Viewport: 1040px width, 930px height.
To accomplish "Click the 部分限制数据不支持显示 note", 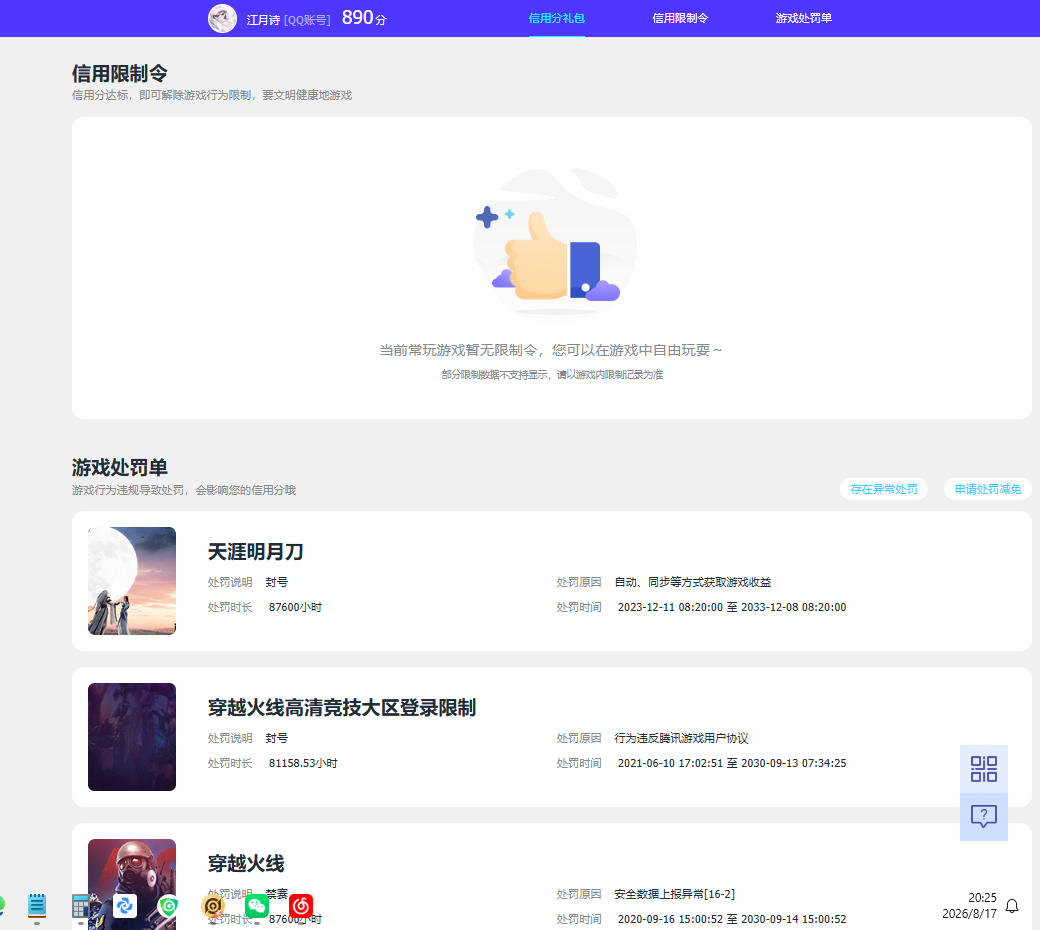I will click(x=552, y=375).
